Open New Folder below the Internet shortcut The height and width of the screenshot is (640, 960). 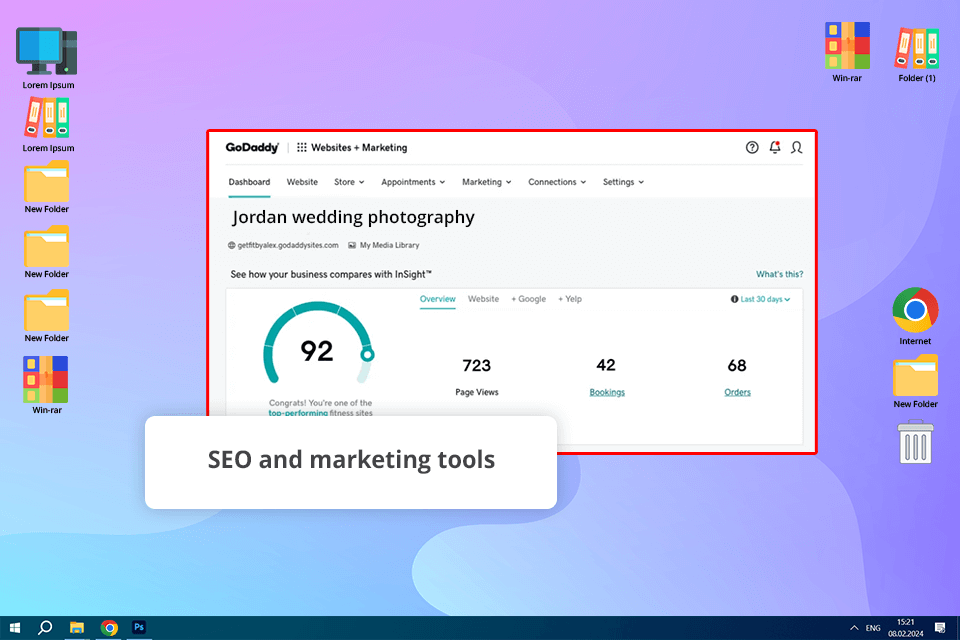pyautogui.click(x=915, y=375)
